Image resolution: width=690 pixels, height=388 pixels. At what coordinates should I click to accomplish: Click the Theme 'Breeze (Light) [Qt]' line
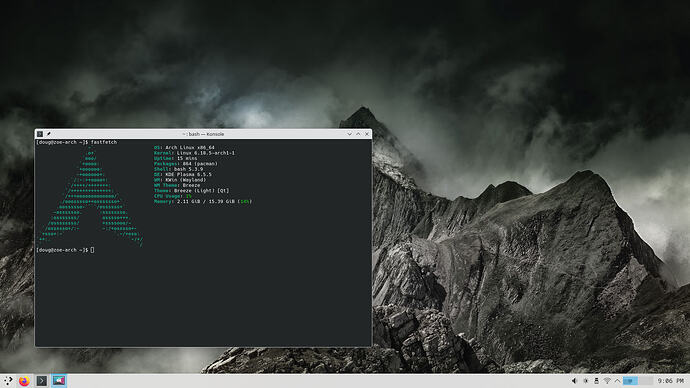coord(191,190)
